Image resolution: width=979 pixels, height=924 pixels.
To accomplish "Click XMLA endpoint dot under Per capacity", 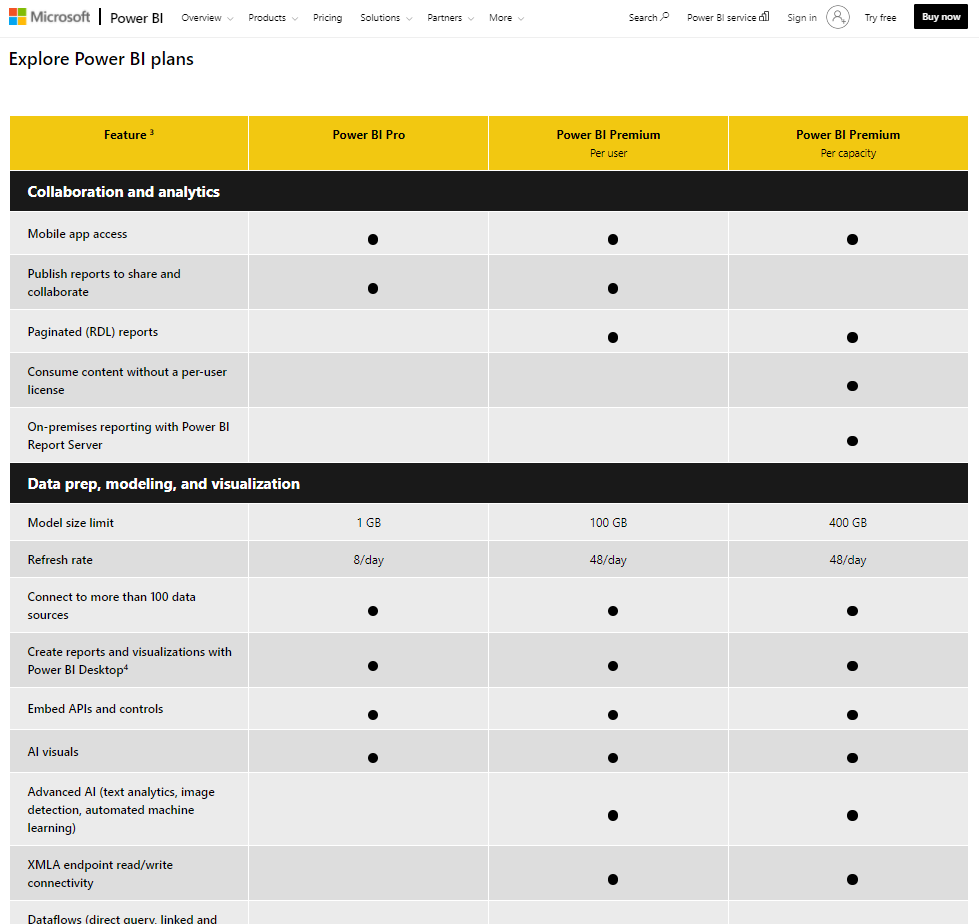I will point(852,879).
